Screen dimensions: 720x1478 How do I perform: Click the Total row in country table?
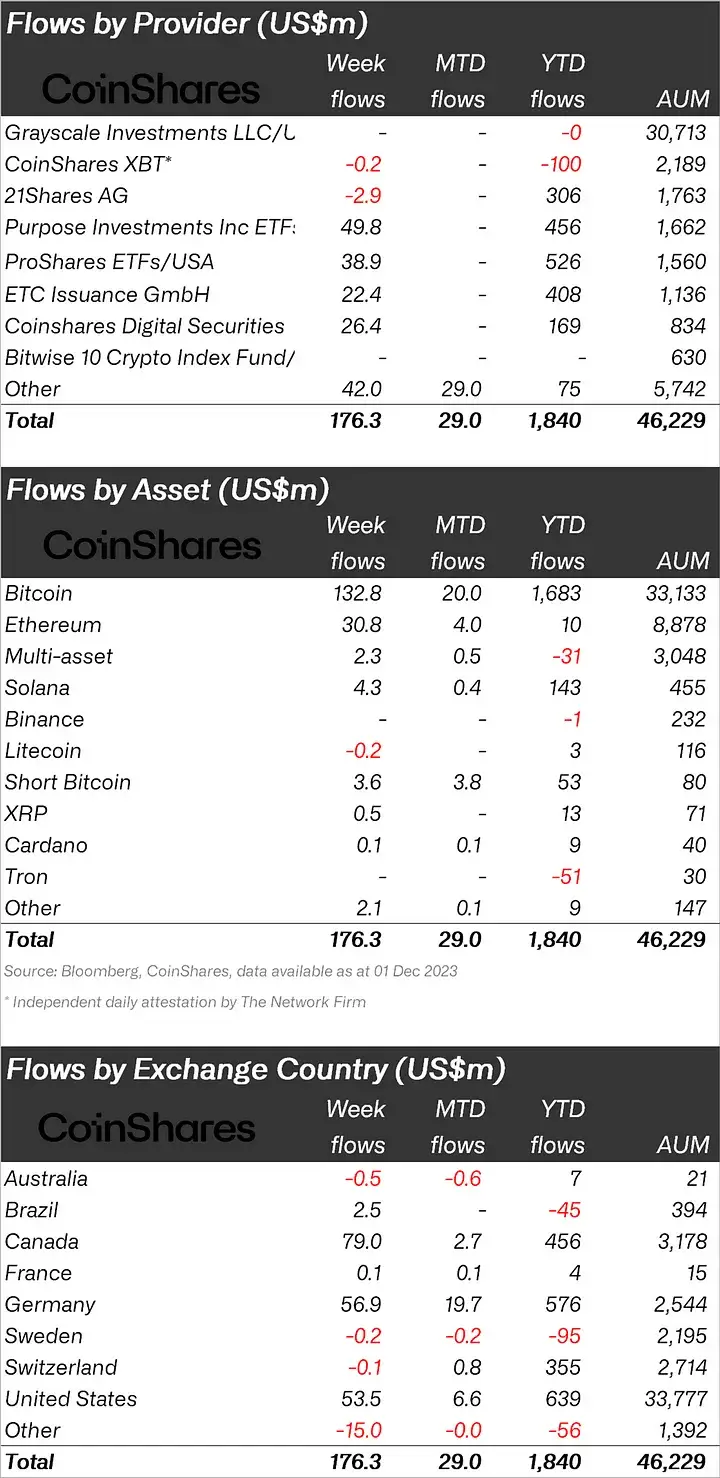[360, 1462]
